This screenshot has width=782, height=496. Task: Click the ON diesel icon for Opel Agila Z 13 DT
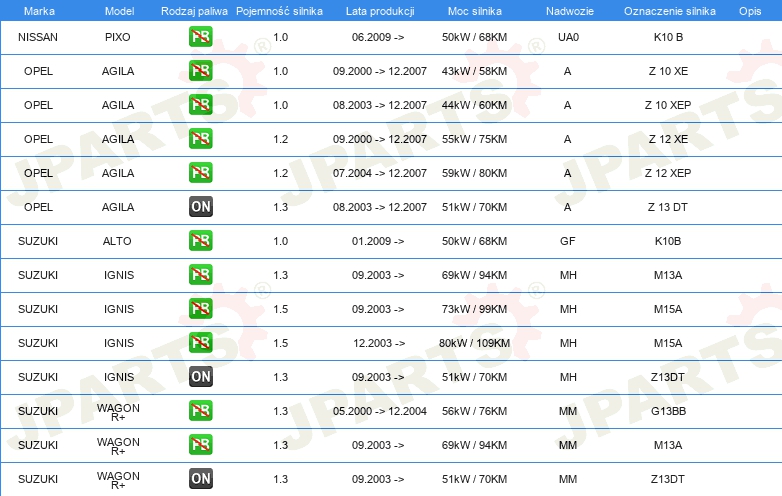point(200,206)
